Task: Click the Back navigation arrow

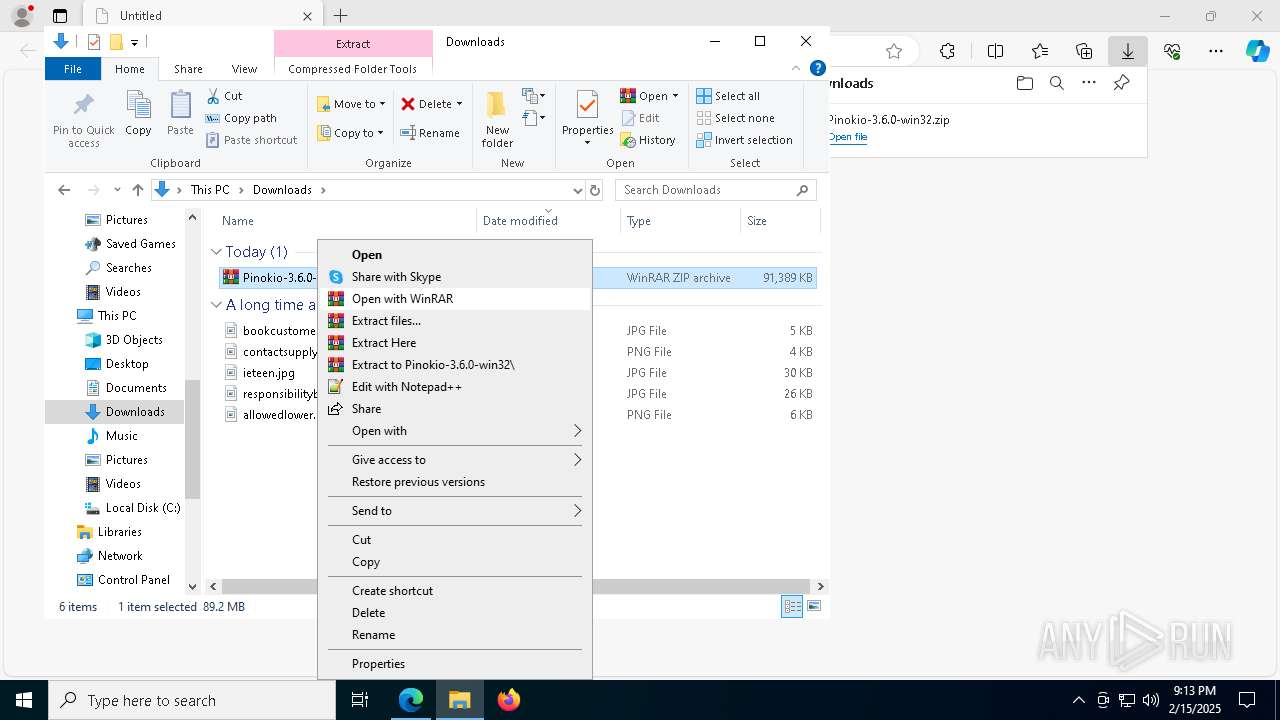Action: click(64, 190)
